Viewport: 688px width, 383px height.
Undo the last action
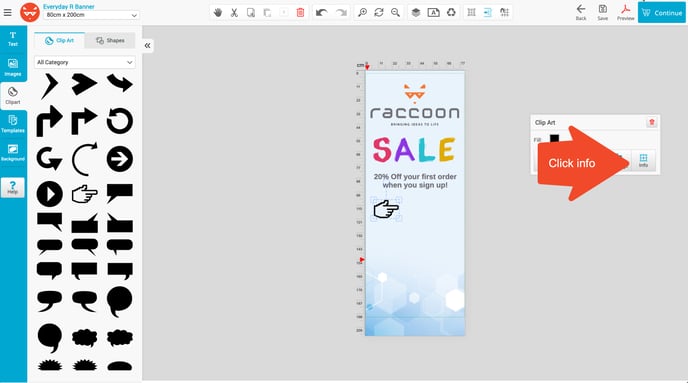pos(322,12)
